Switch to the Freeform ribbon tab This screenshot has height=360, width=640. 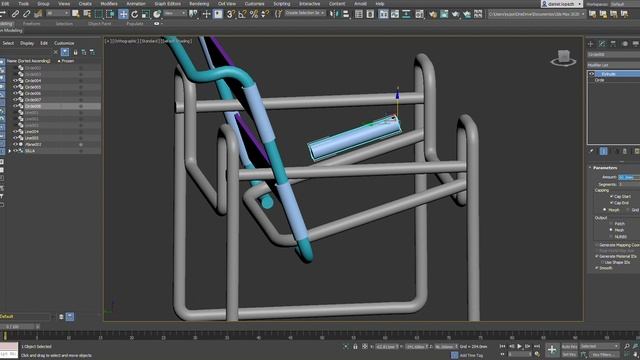(31, 24)
